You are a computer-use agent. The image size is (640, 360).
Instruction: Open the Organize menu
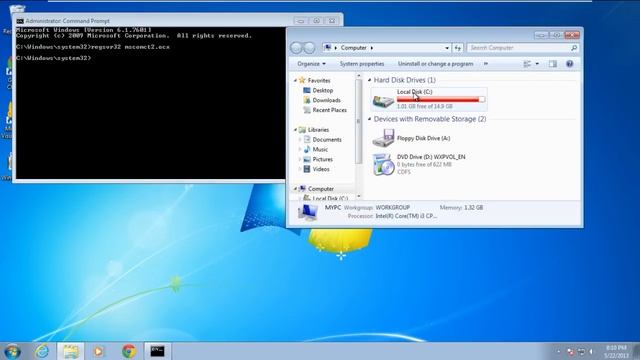tap(311, 64)
